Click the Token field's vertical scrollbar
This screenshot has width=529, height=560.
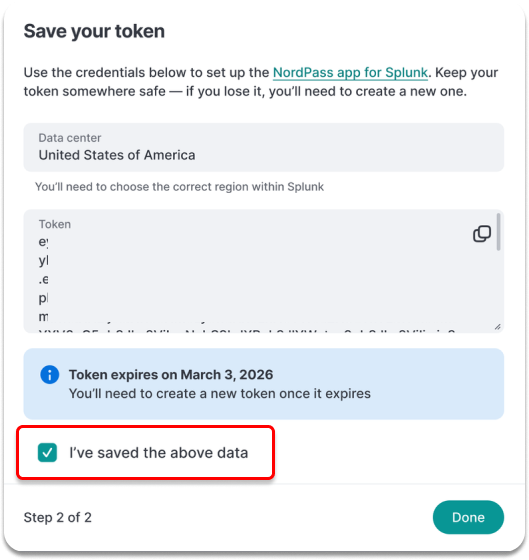tap(498, 232)
